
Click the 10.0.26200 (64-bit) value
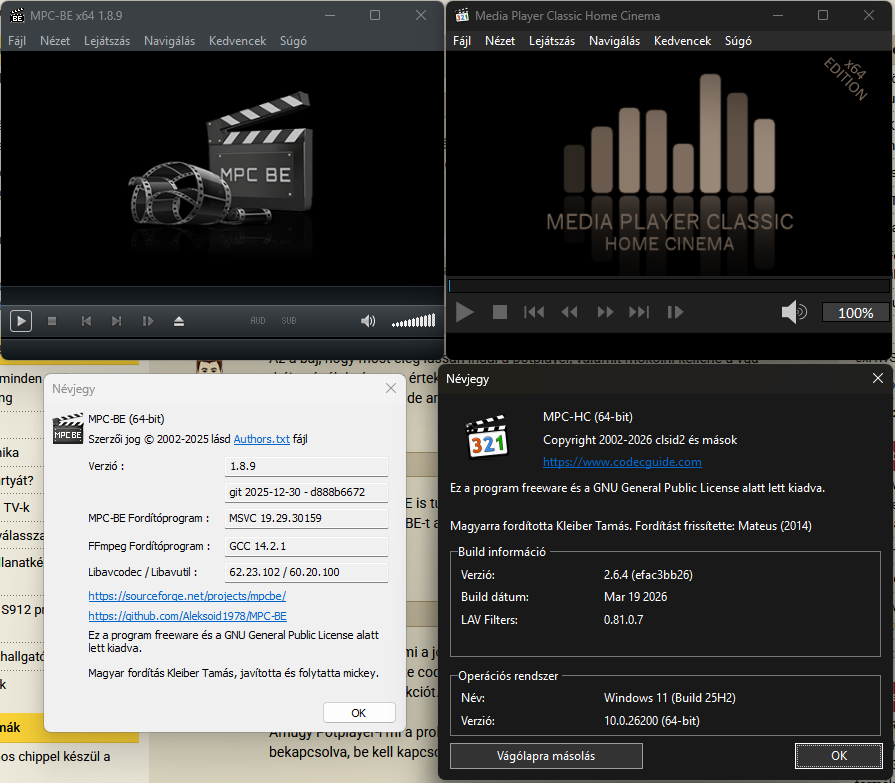tap(652, 721)
